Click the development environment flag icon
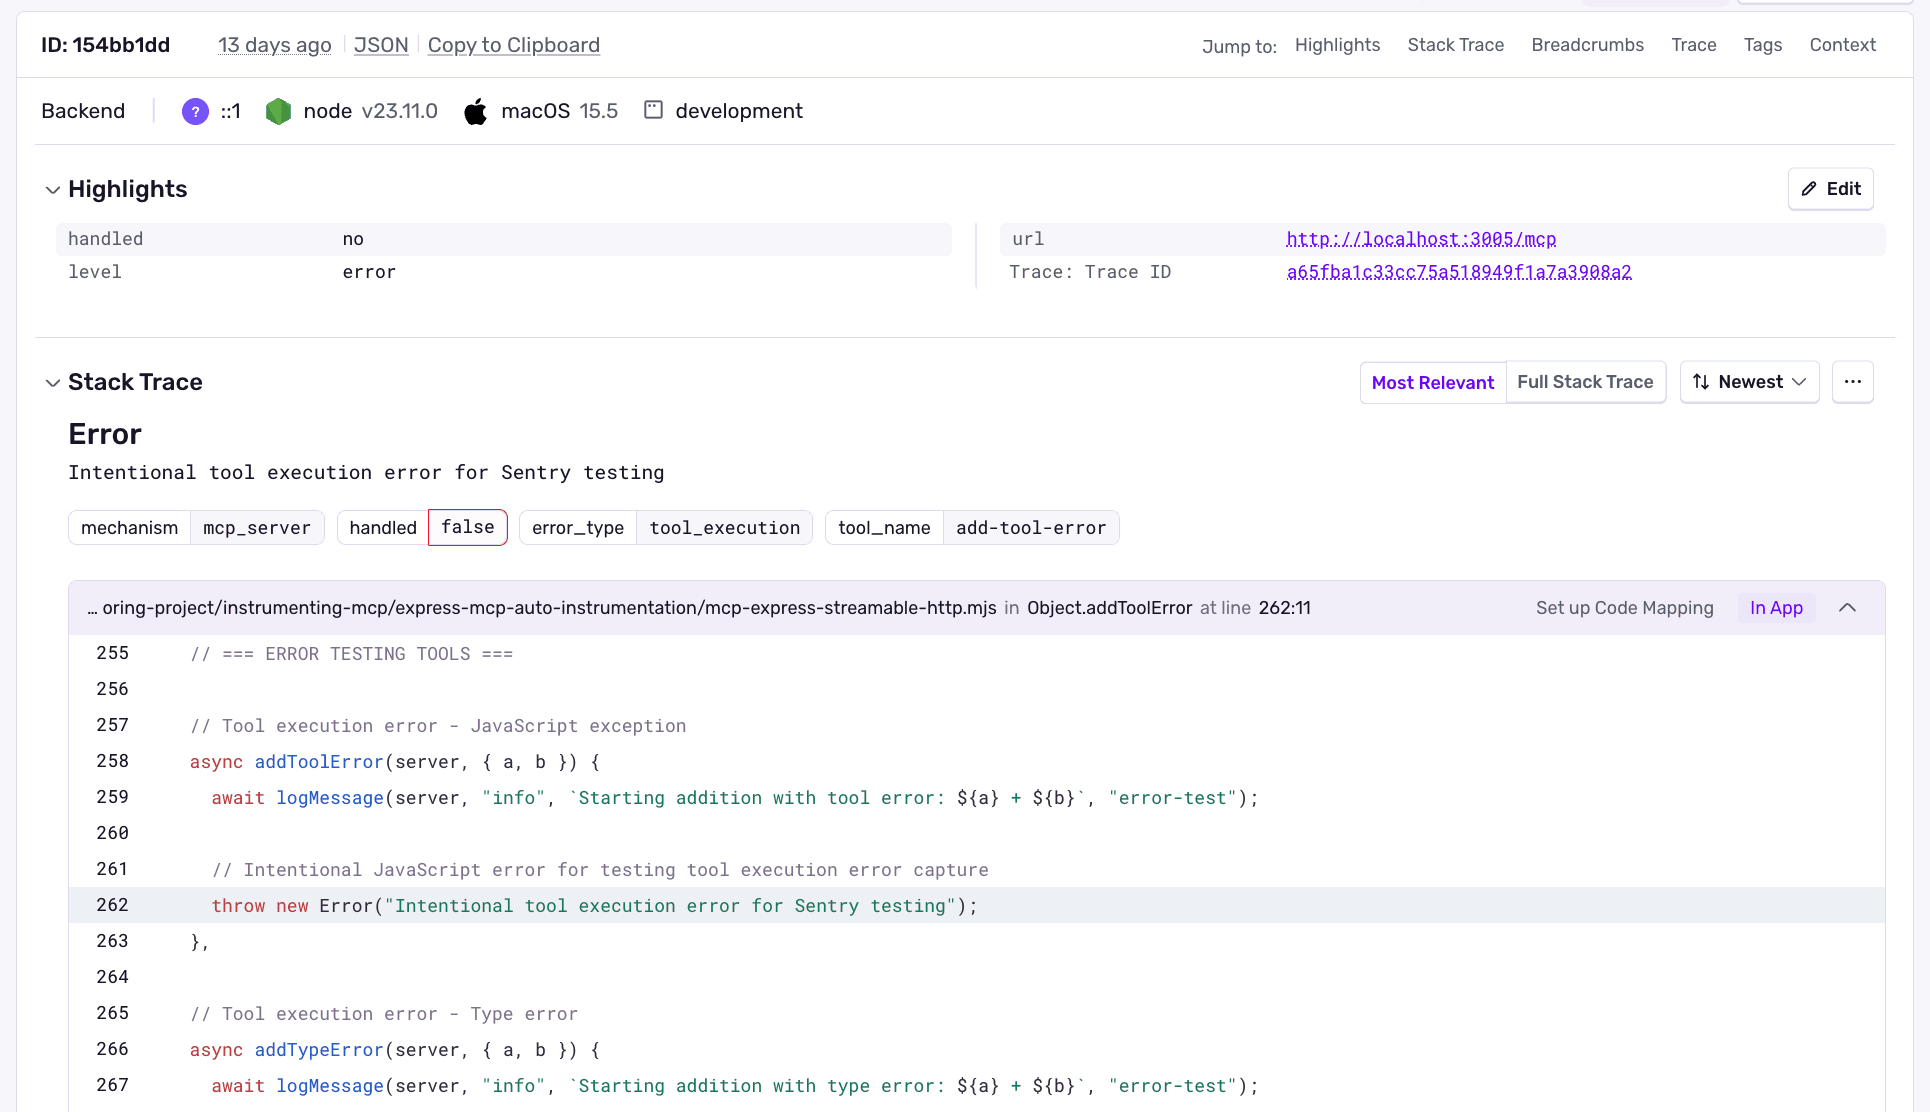 pos(653,110)
